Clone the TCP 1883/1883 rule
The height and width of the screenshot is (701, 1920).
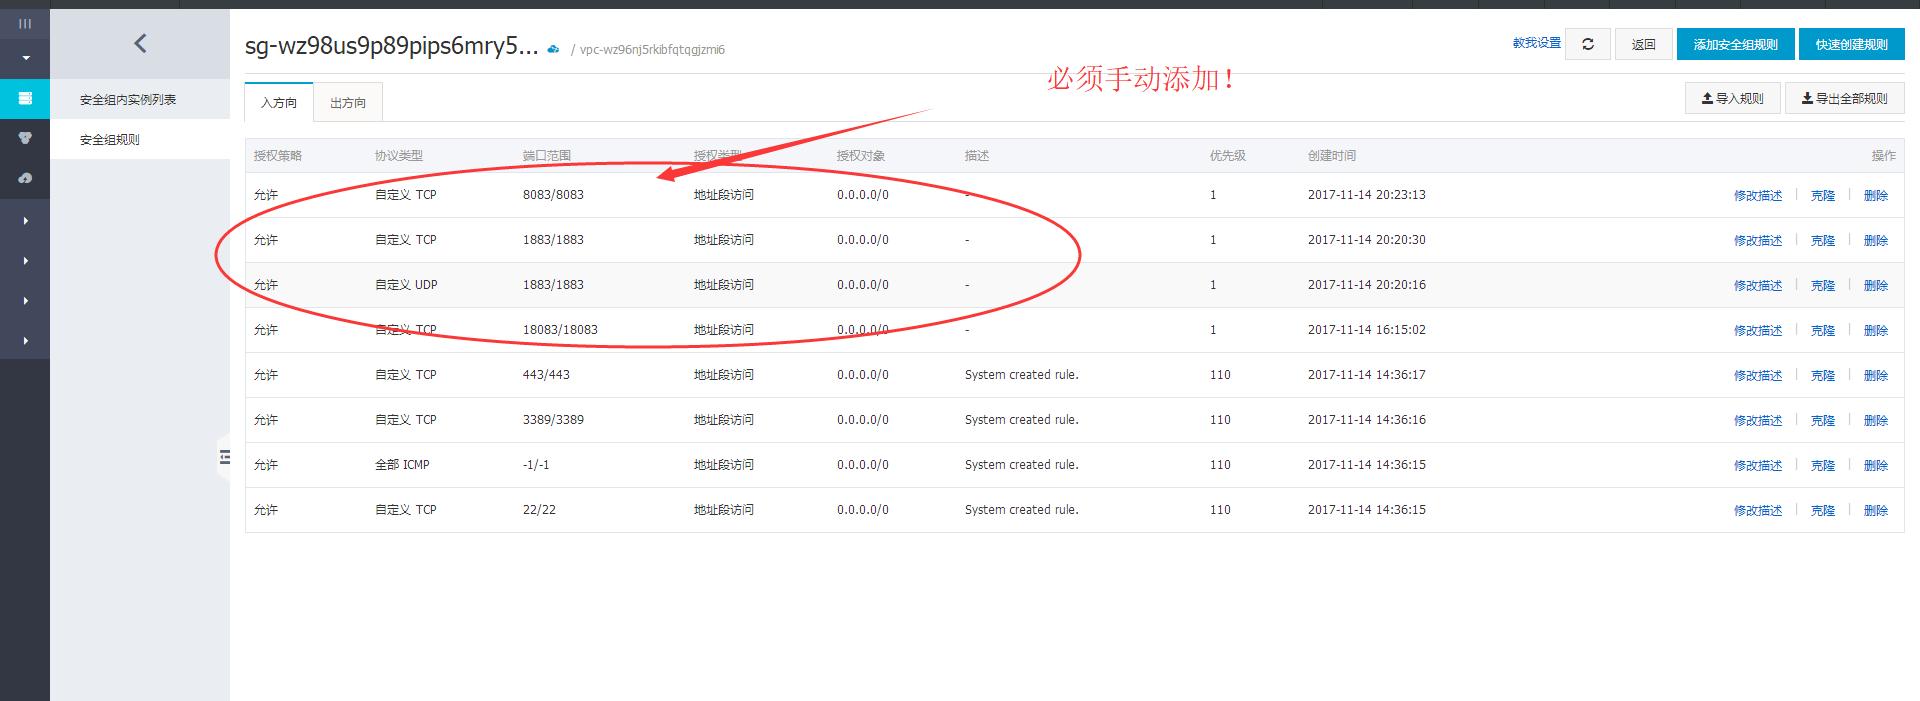[x=1823, y=241]
